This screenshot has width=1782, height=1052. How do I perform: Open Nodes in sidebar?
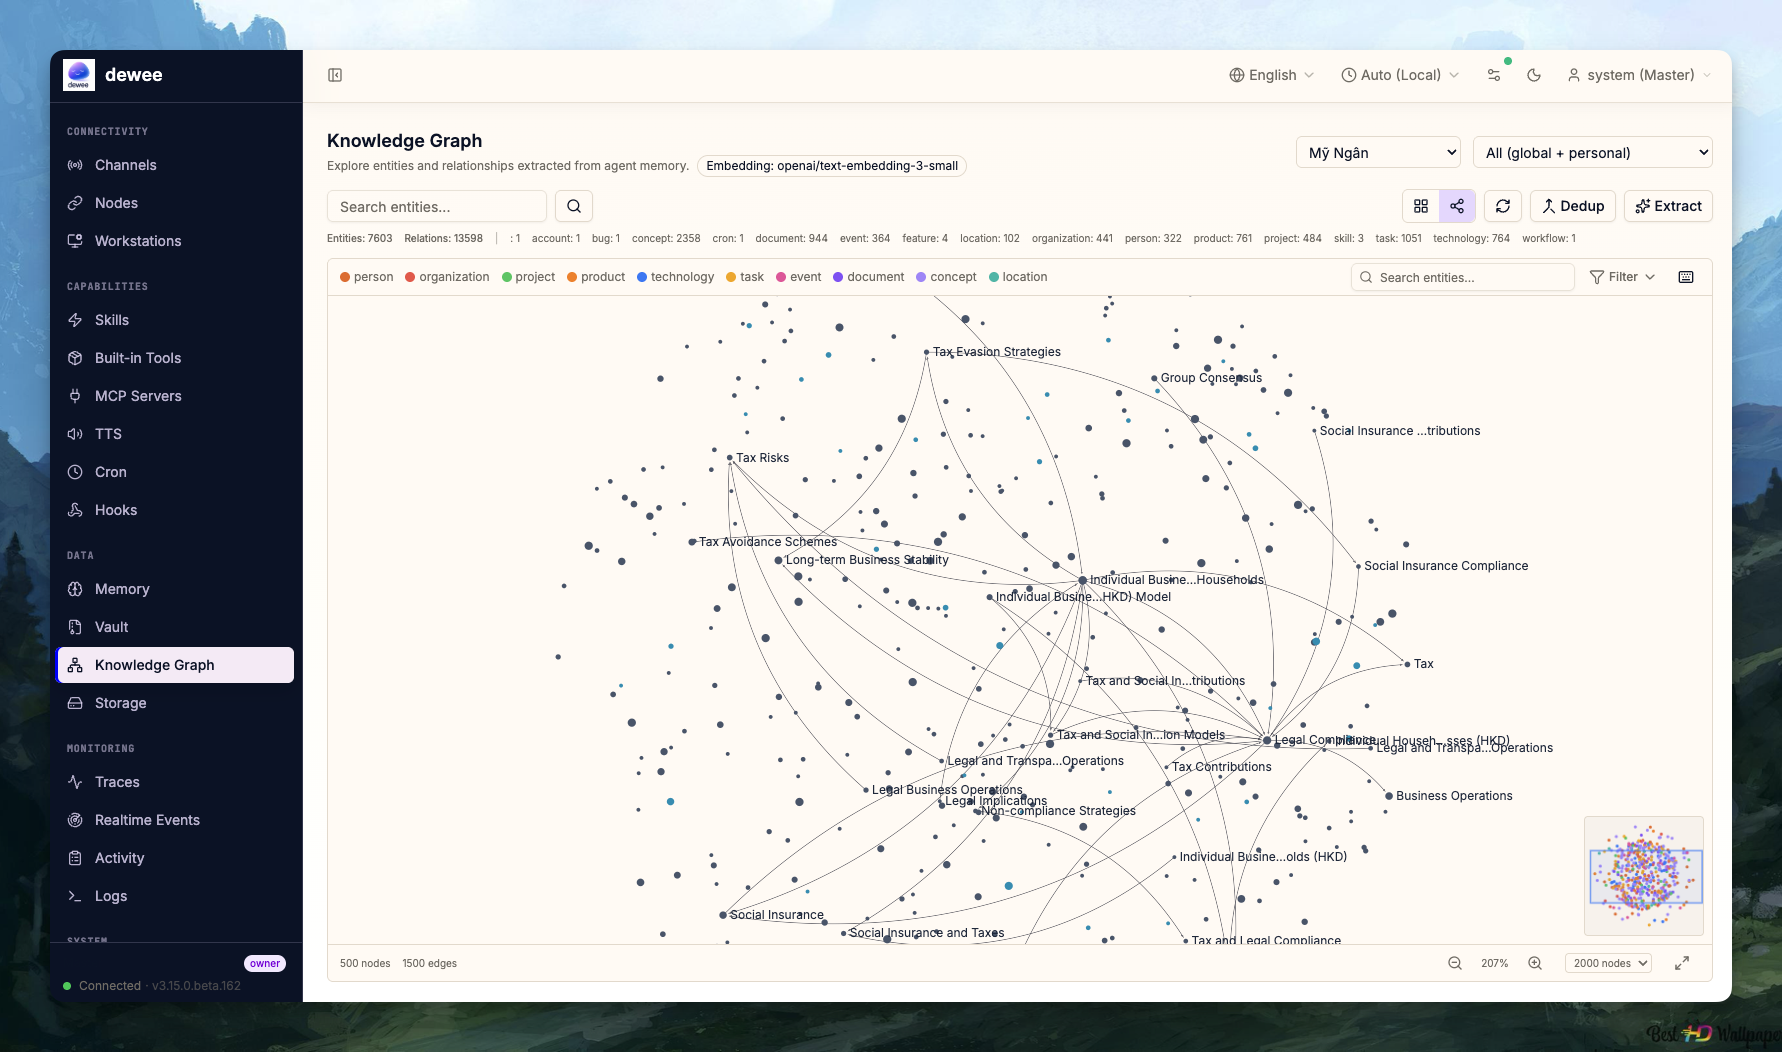[x=176, y=203]
